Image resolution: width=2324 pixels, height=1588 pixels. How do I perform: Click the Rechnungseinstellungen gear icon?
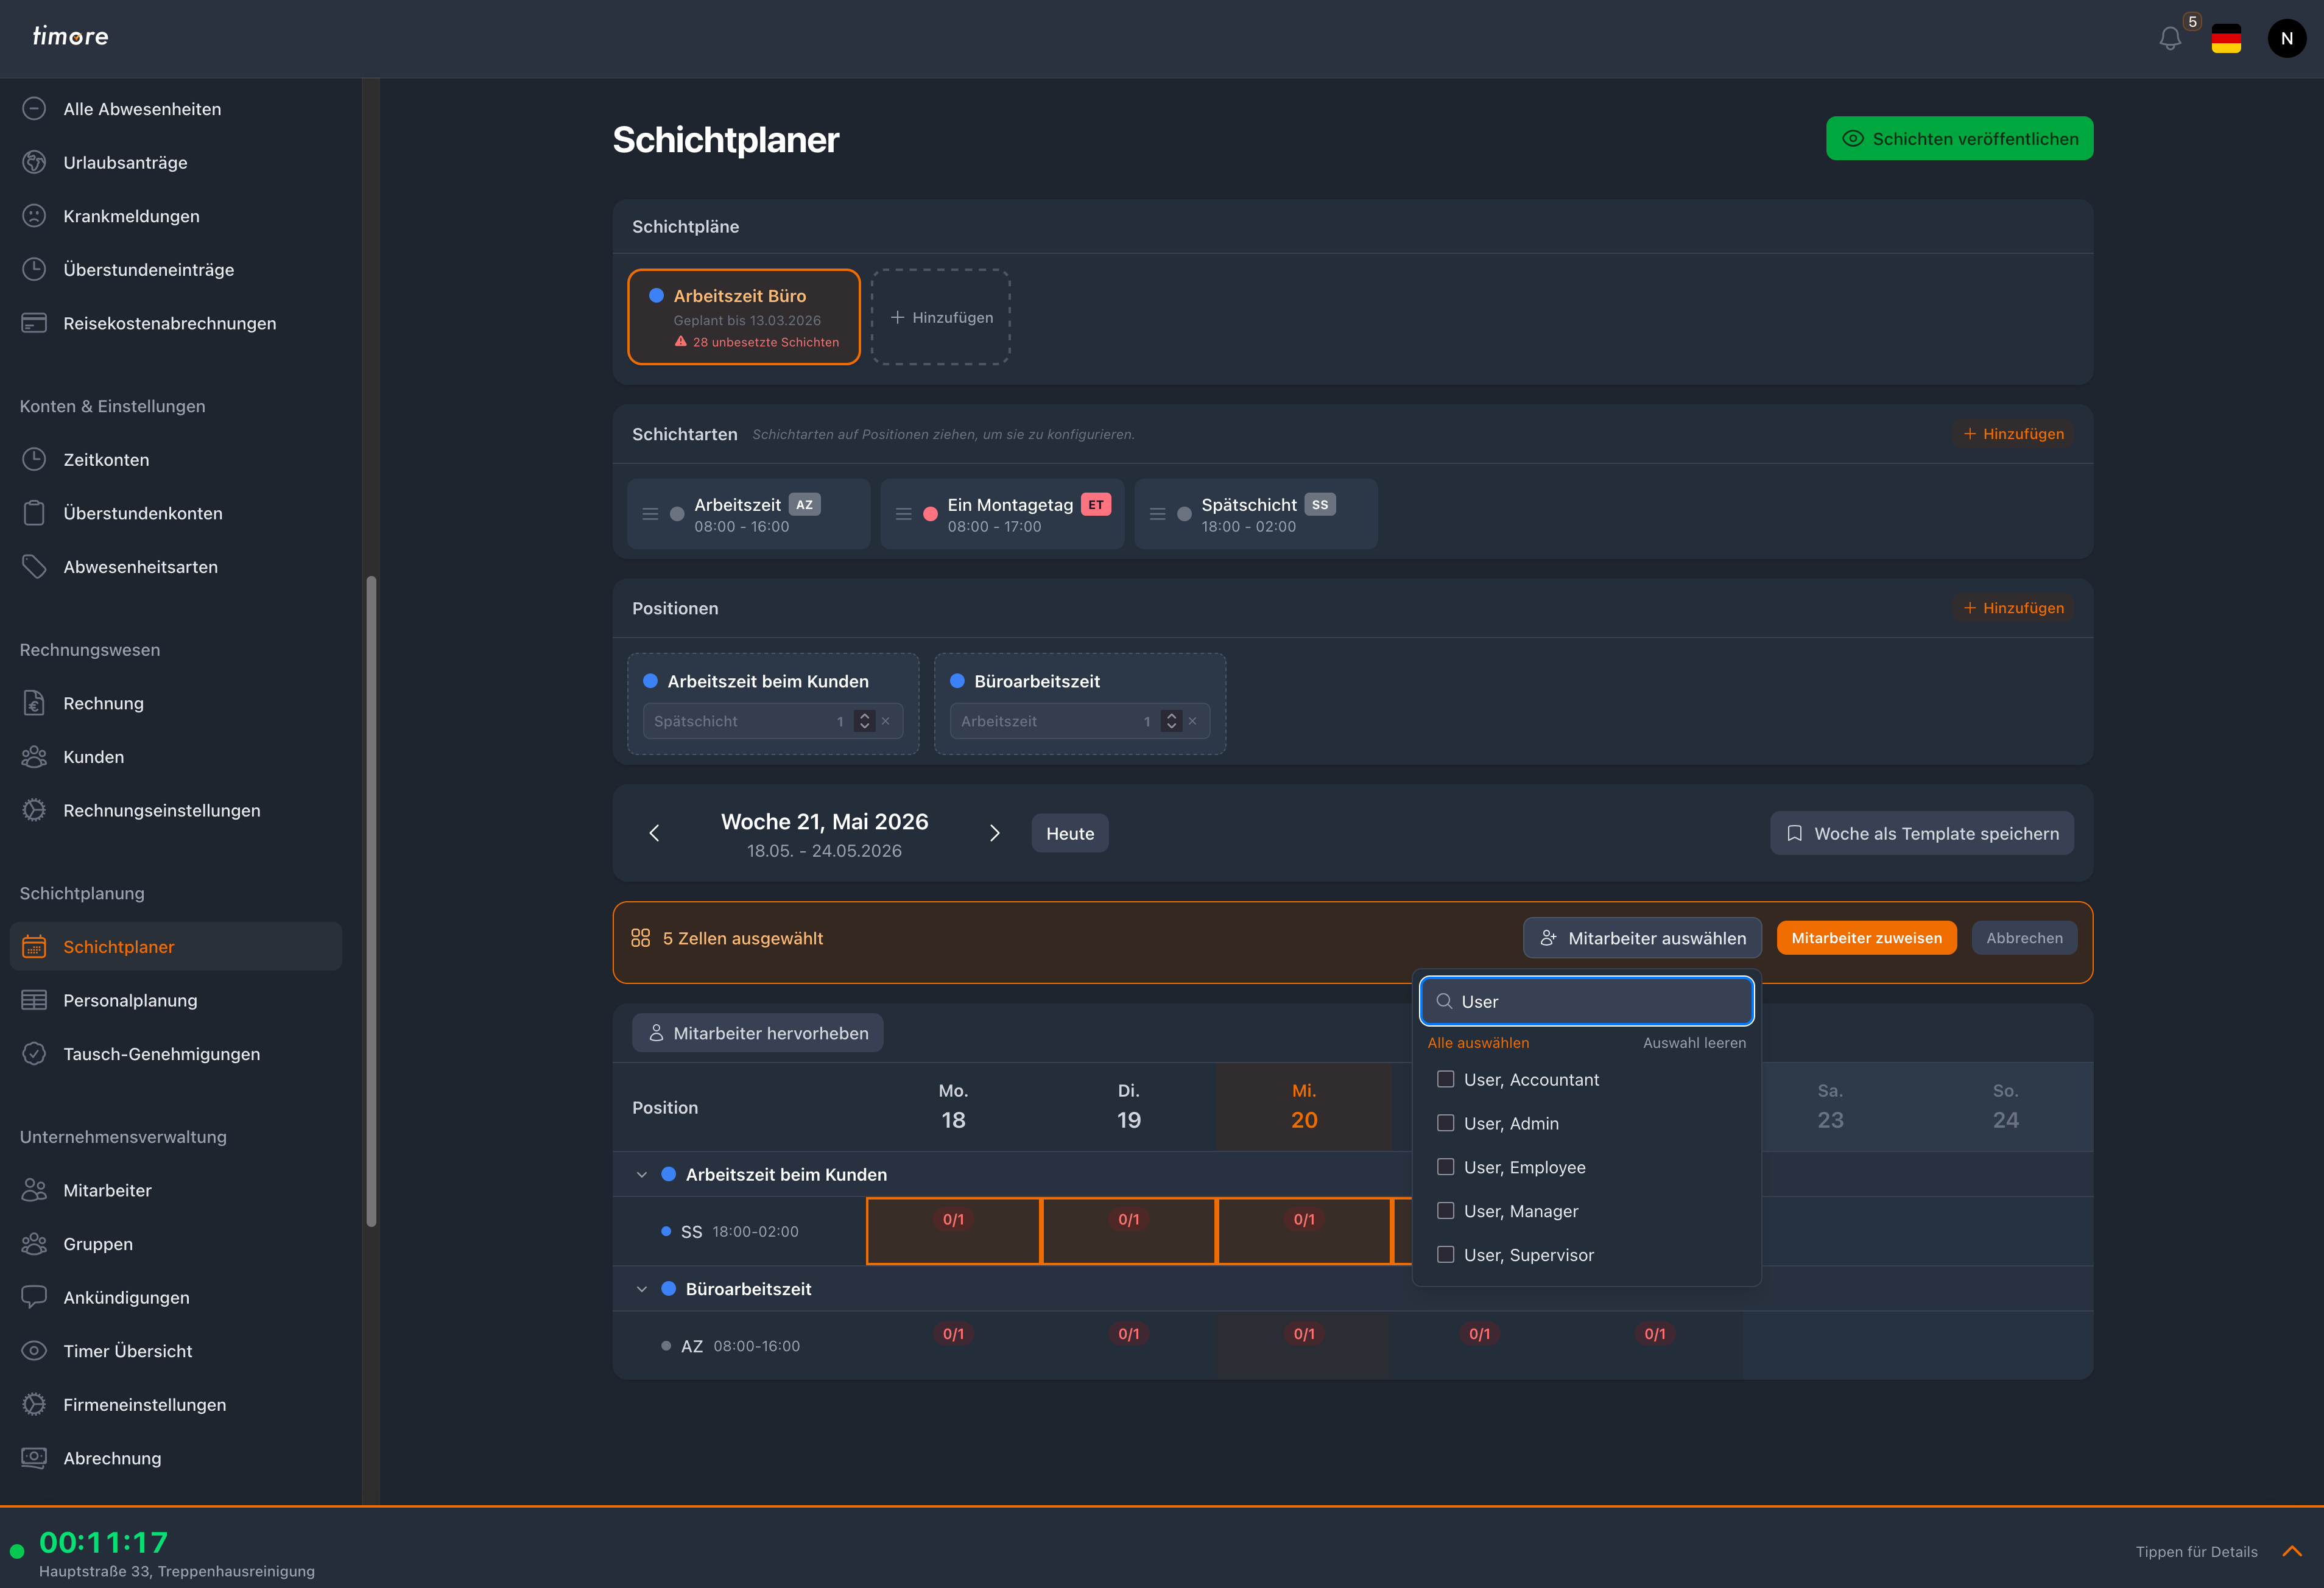pyautogui.click(x=34, y=810)
